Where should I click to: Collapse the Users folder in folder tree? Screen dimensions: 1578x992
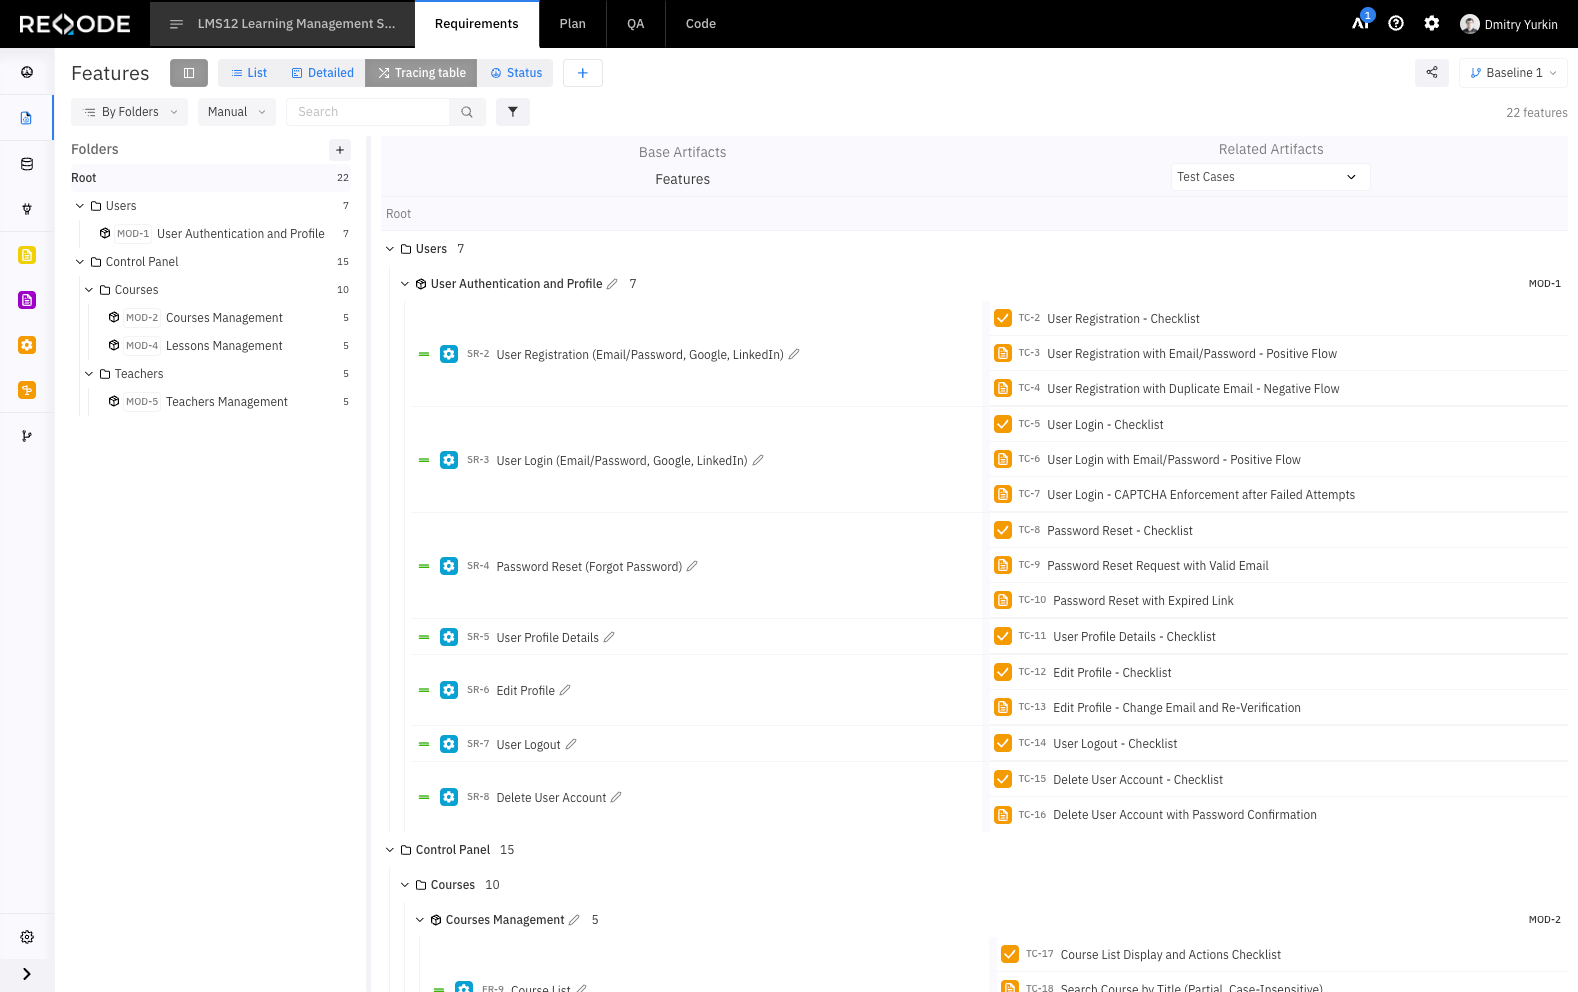click(x=80, y=206)
